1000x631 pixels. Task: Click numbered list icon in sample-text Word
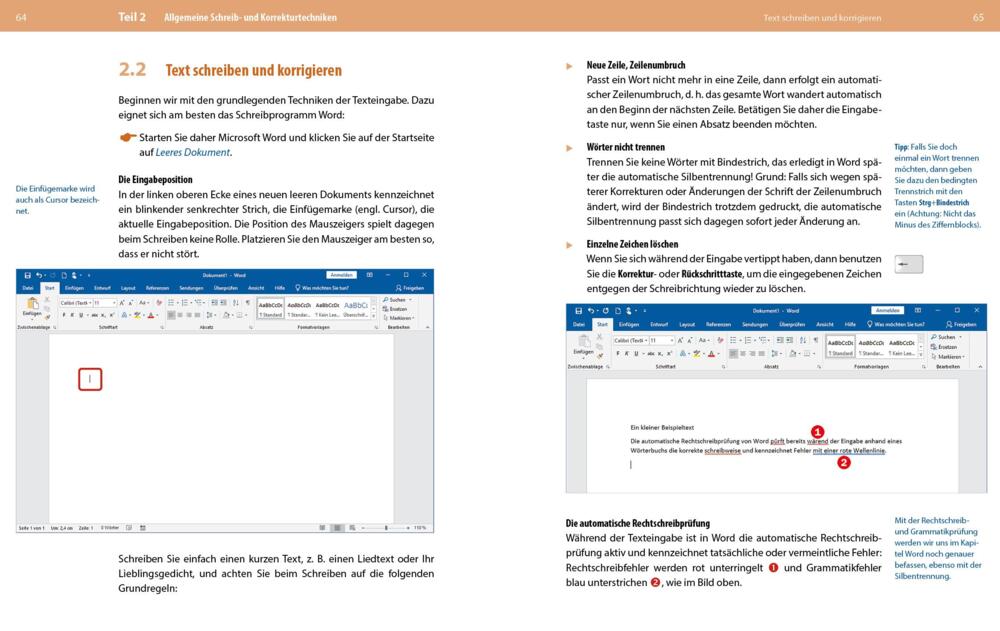tap(747, 341)
